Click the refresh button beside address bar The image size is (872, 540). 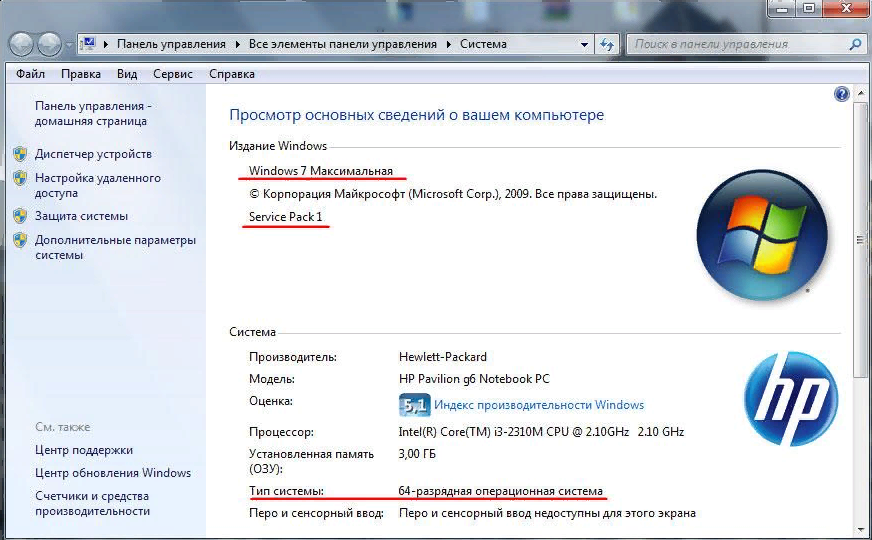click(x=607, y=45)
